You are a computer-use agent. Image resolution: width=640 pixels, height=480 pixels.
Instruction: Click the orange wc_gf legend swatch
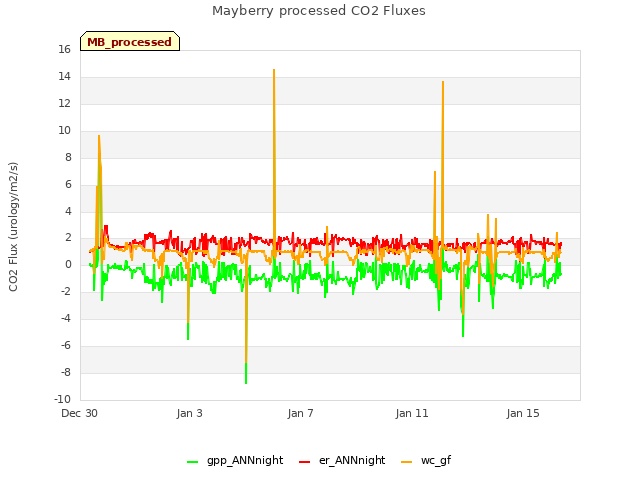[407, 462]
